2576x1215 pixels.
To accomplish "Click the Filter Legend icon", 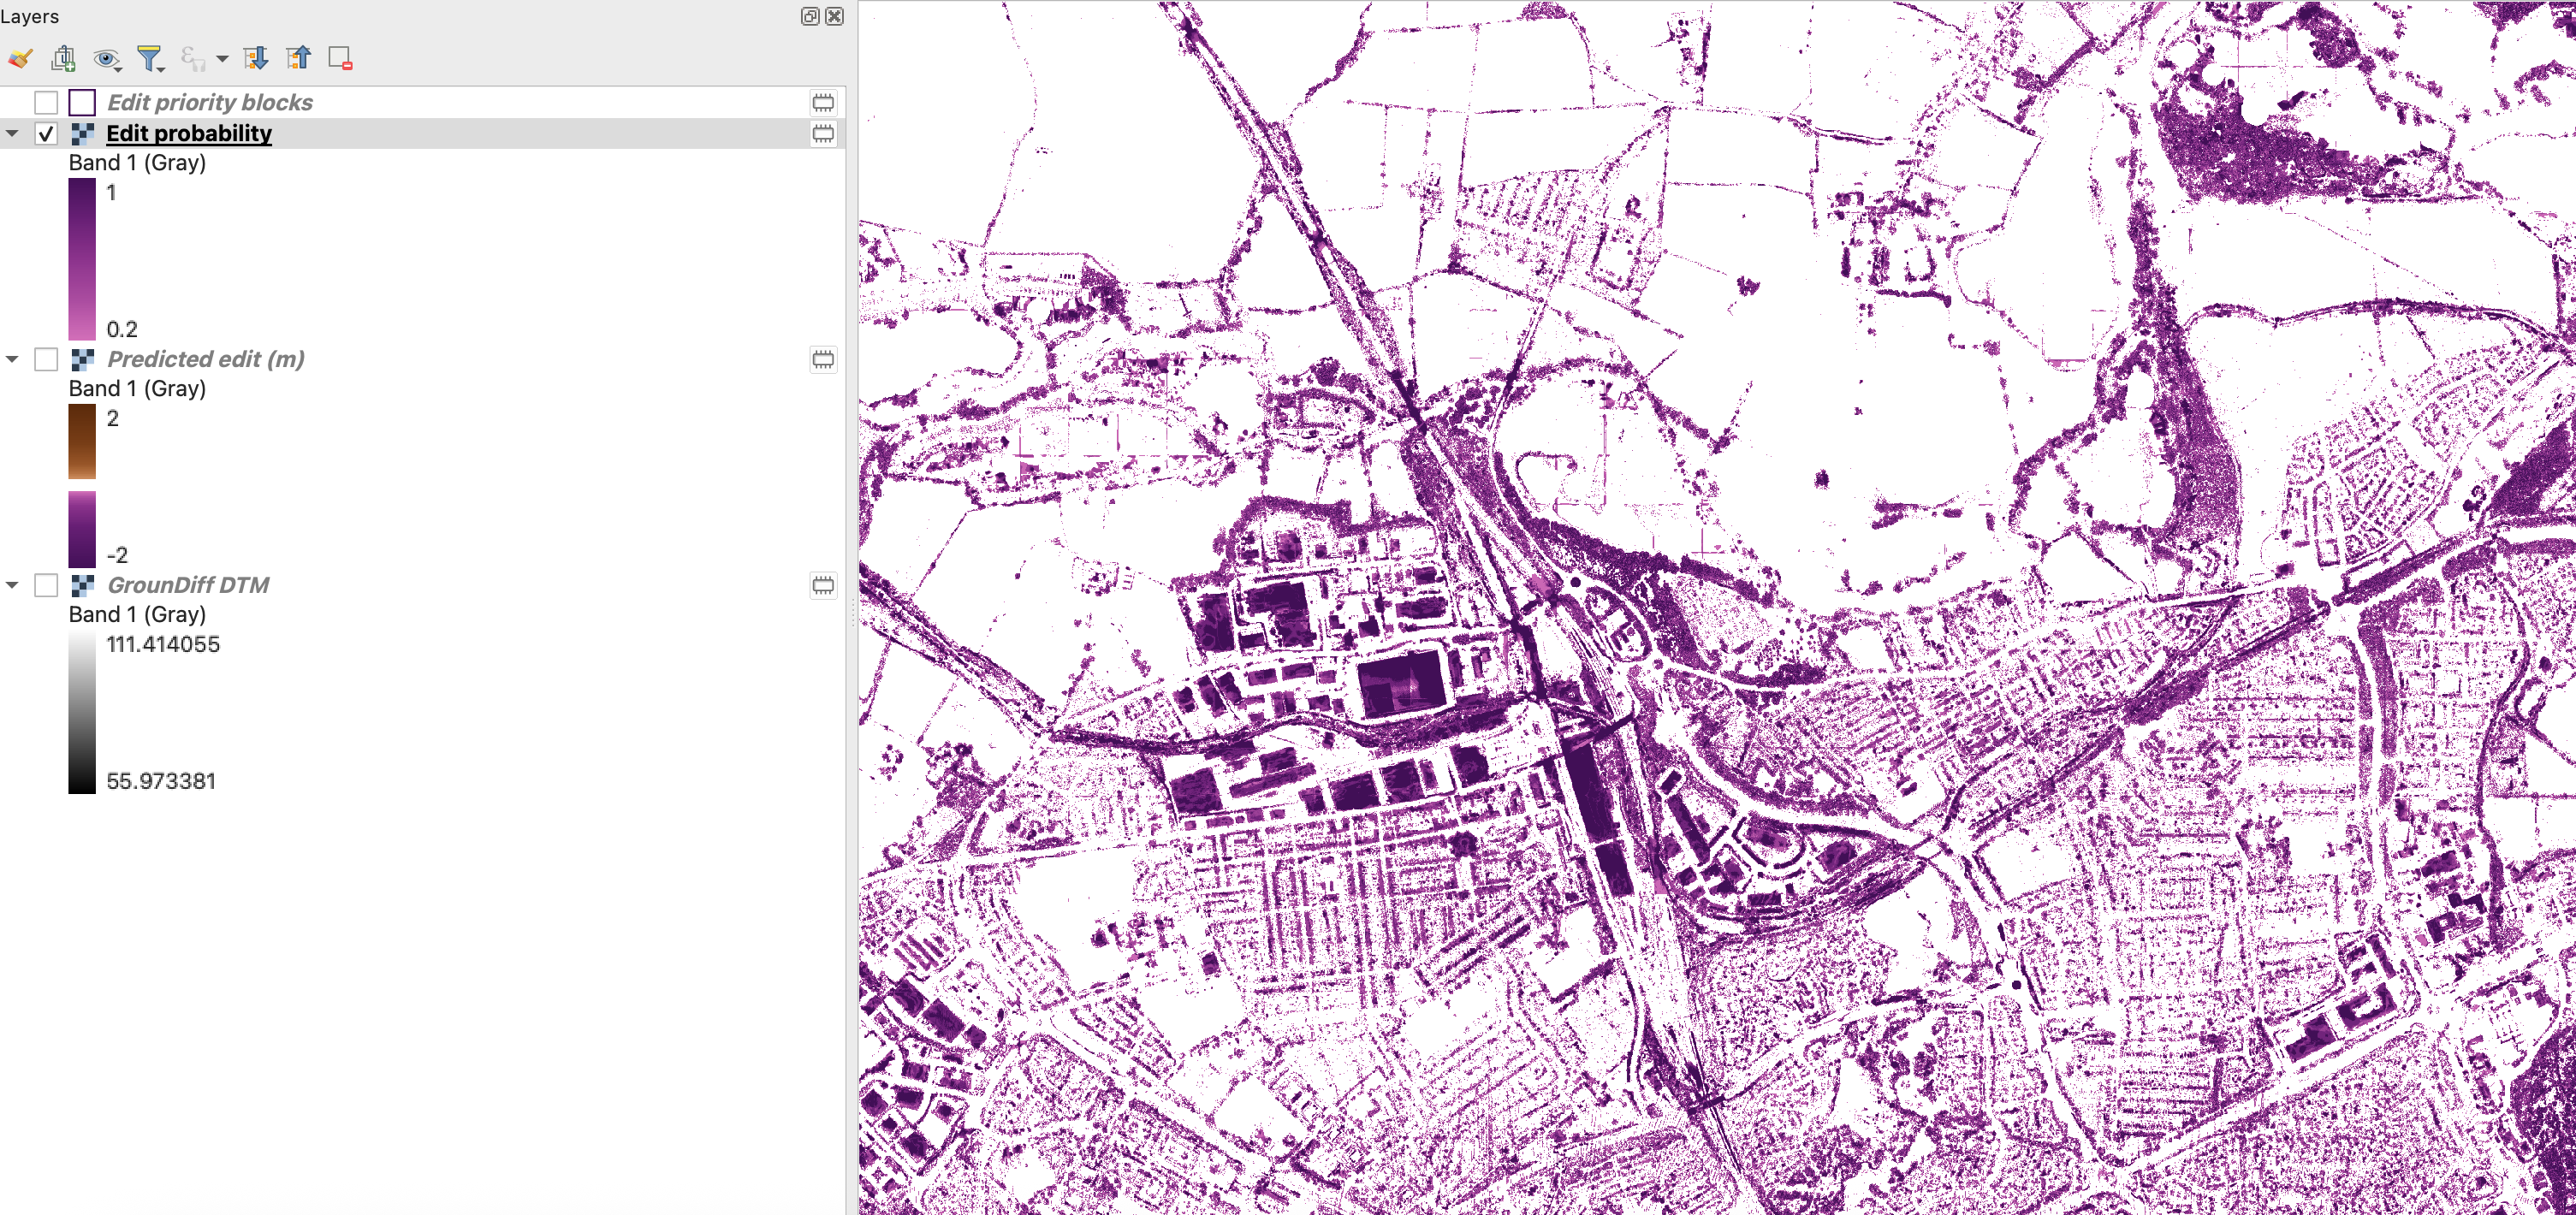I will click(x=150, y=59).
